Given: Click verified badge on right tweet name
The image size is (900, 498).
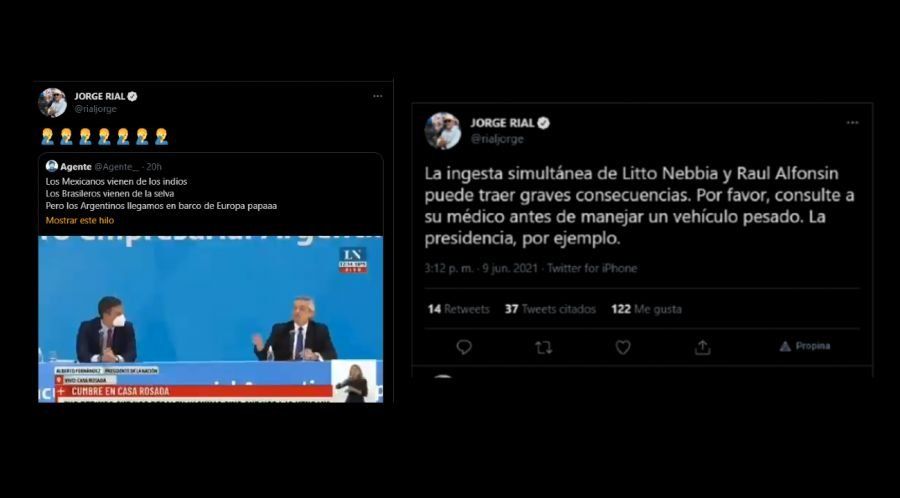Looking at the screenshot, I should [x=543, y=123].
